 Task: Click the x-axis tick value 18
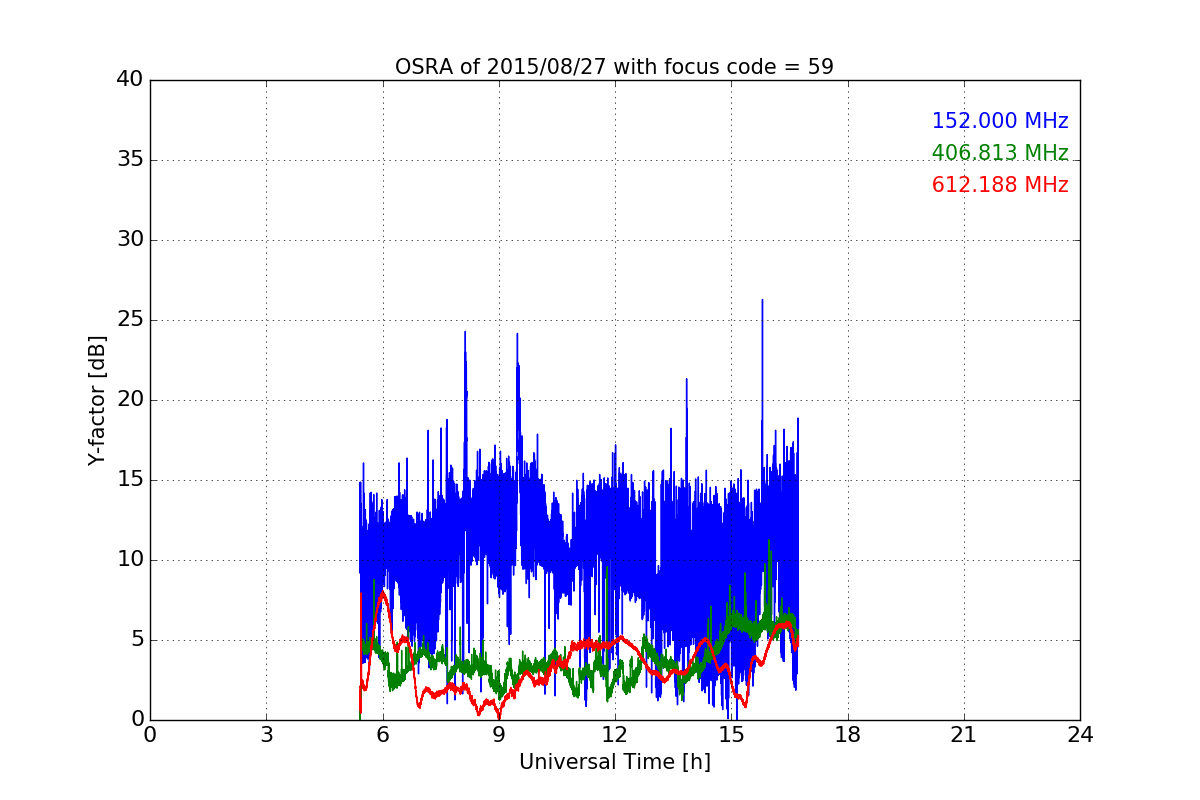tap(848, 735)
